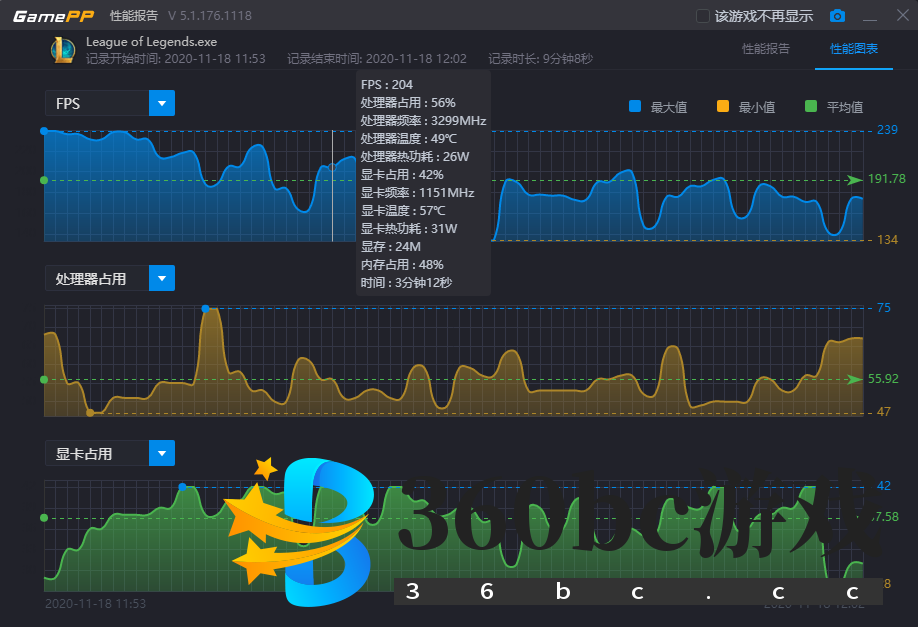Screen dimensions: 918x627
Task: Click the orange minimum point on CPU usage chart
Action: [90, 412]
